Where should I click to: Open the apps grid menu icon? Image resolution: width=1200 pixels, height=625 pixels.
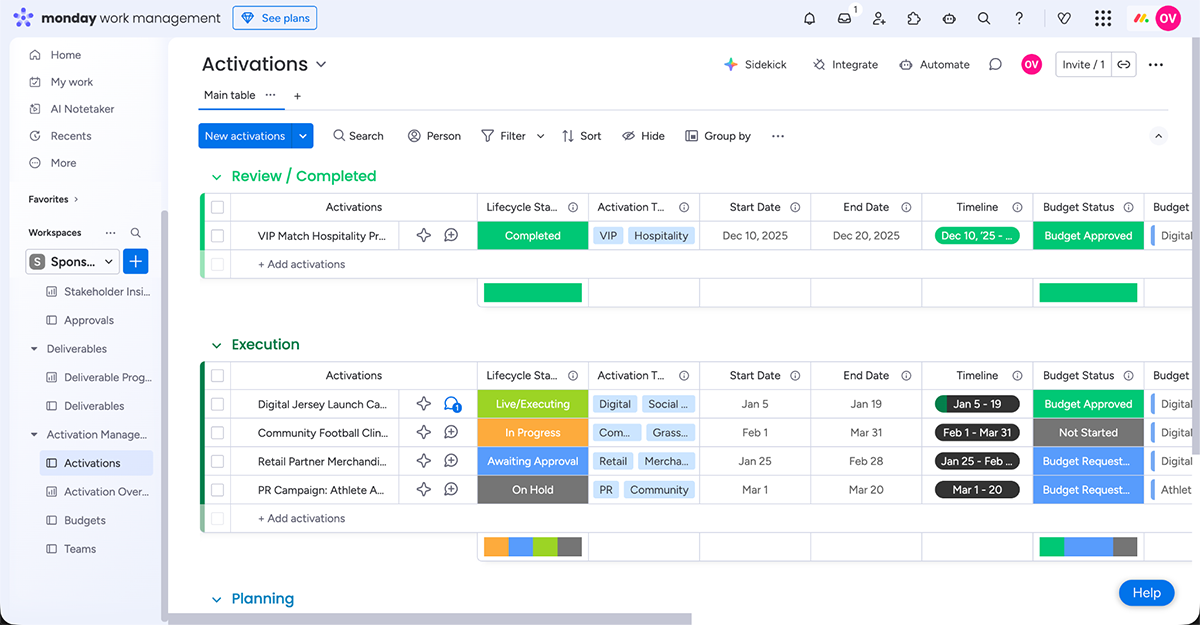(x=1102, y=18)
